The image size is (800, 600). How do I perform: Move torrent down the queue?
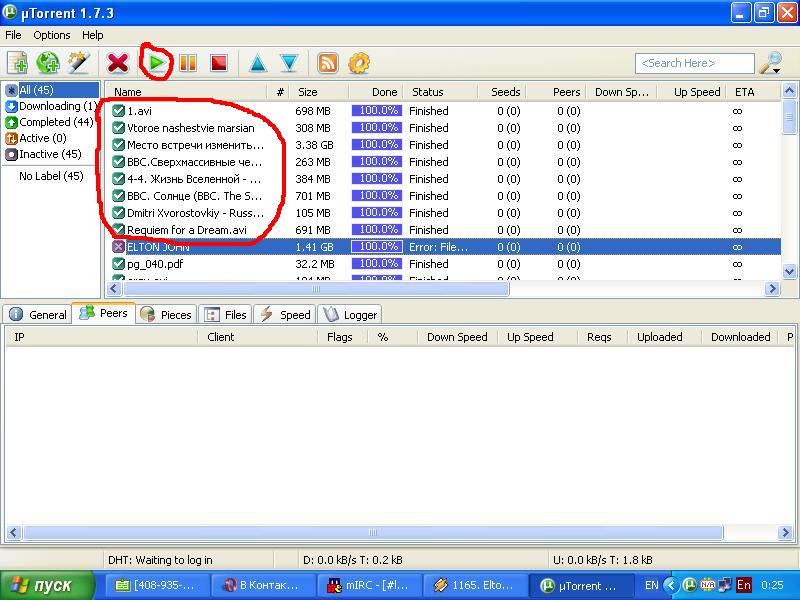point(289,63)
